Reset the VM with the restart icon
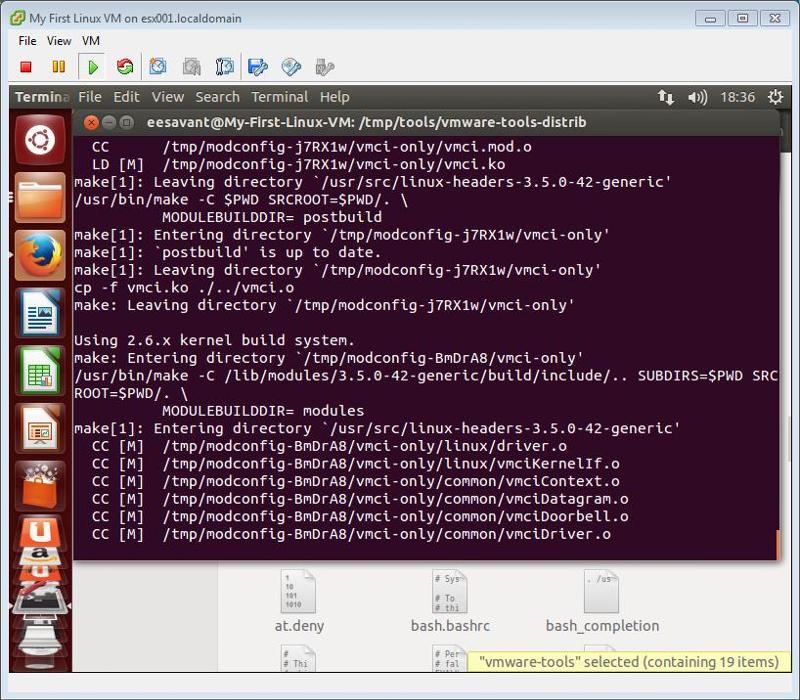This screenshot has width=800, height=700. (x=125, y=67)
